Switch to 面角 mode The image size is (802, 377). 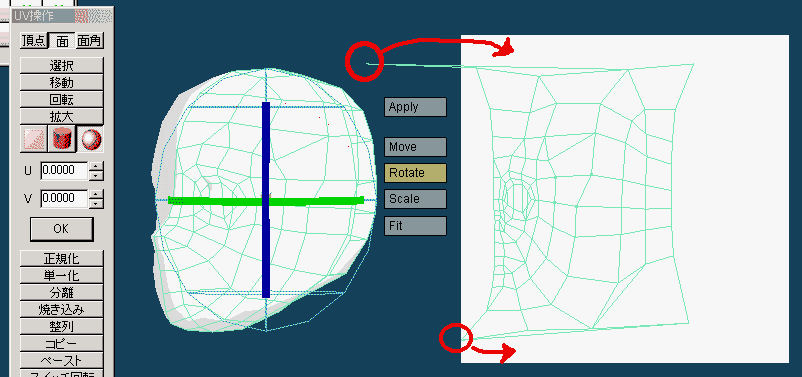(90, 41)
